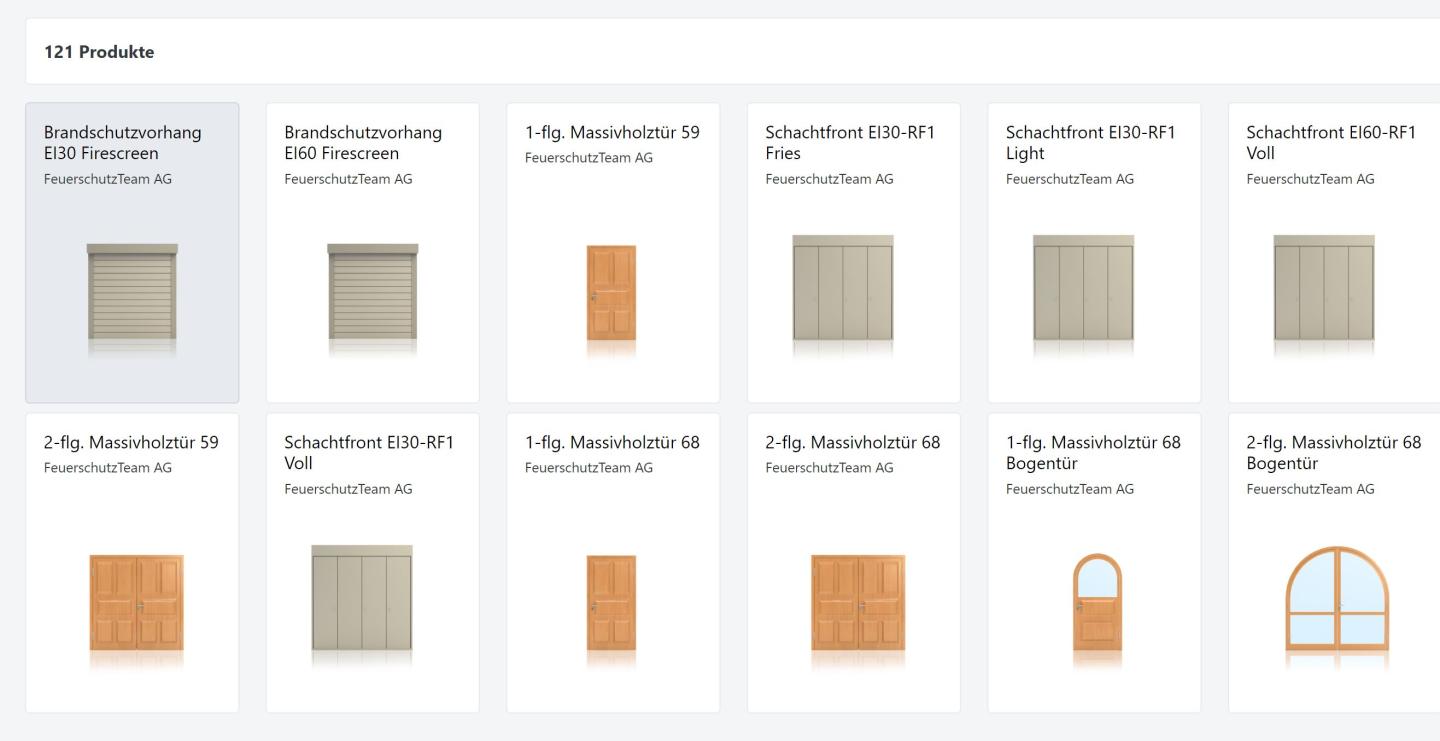Click the "1-flg. Massivholztür 59" product title
The height and width of the screenshot is (741, 1440).
(612, 132)
